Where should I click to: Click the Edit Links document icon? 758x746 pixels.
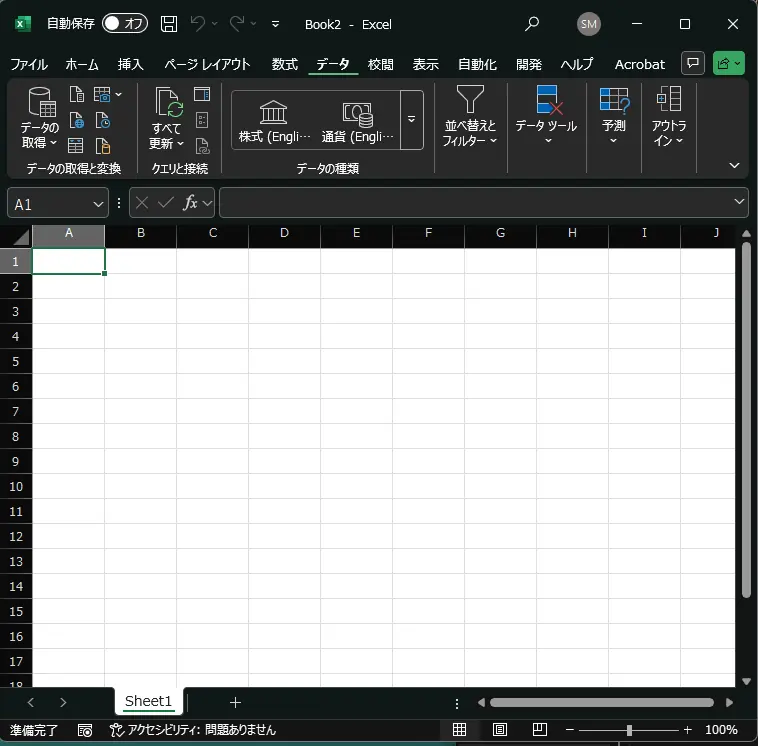(202, 146)
